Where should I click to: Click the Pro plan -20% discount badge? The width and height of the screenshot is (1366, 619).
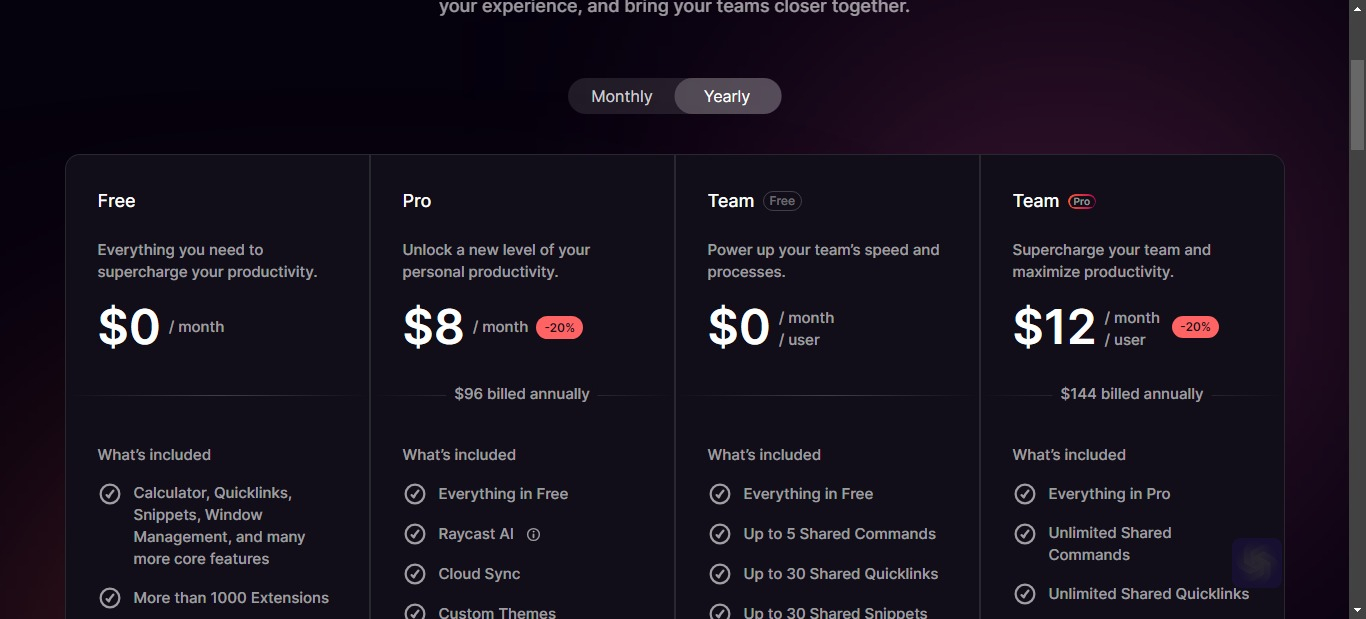[x=560, y=327]
